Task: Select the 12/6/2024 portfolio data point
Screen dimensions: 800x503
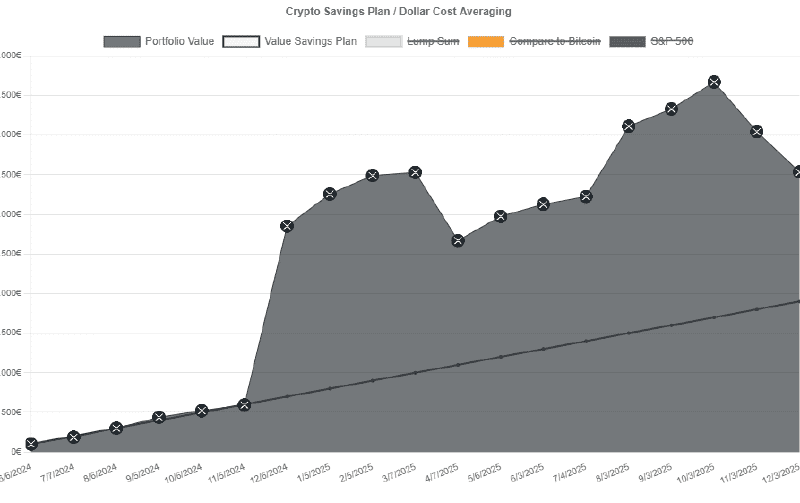Action: pos(287,226)
